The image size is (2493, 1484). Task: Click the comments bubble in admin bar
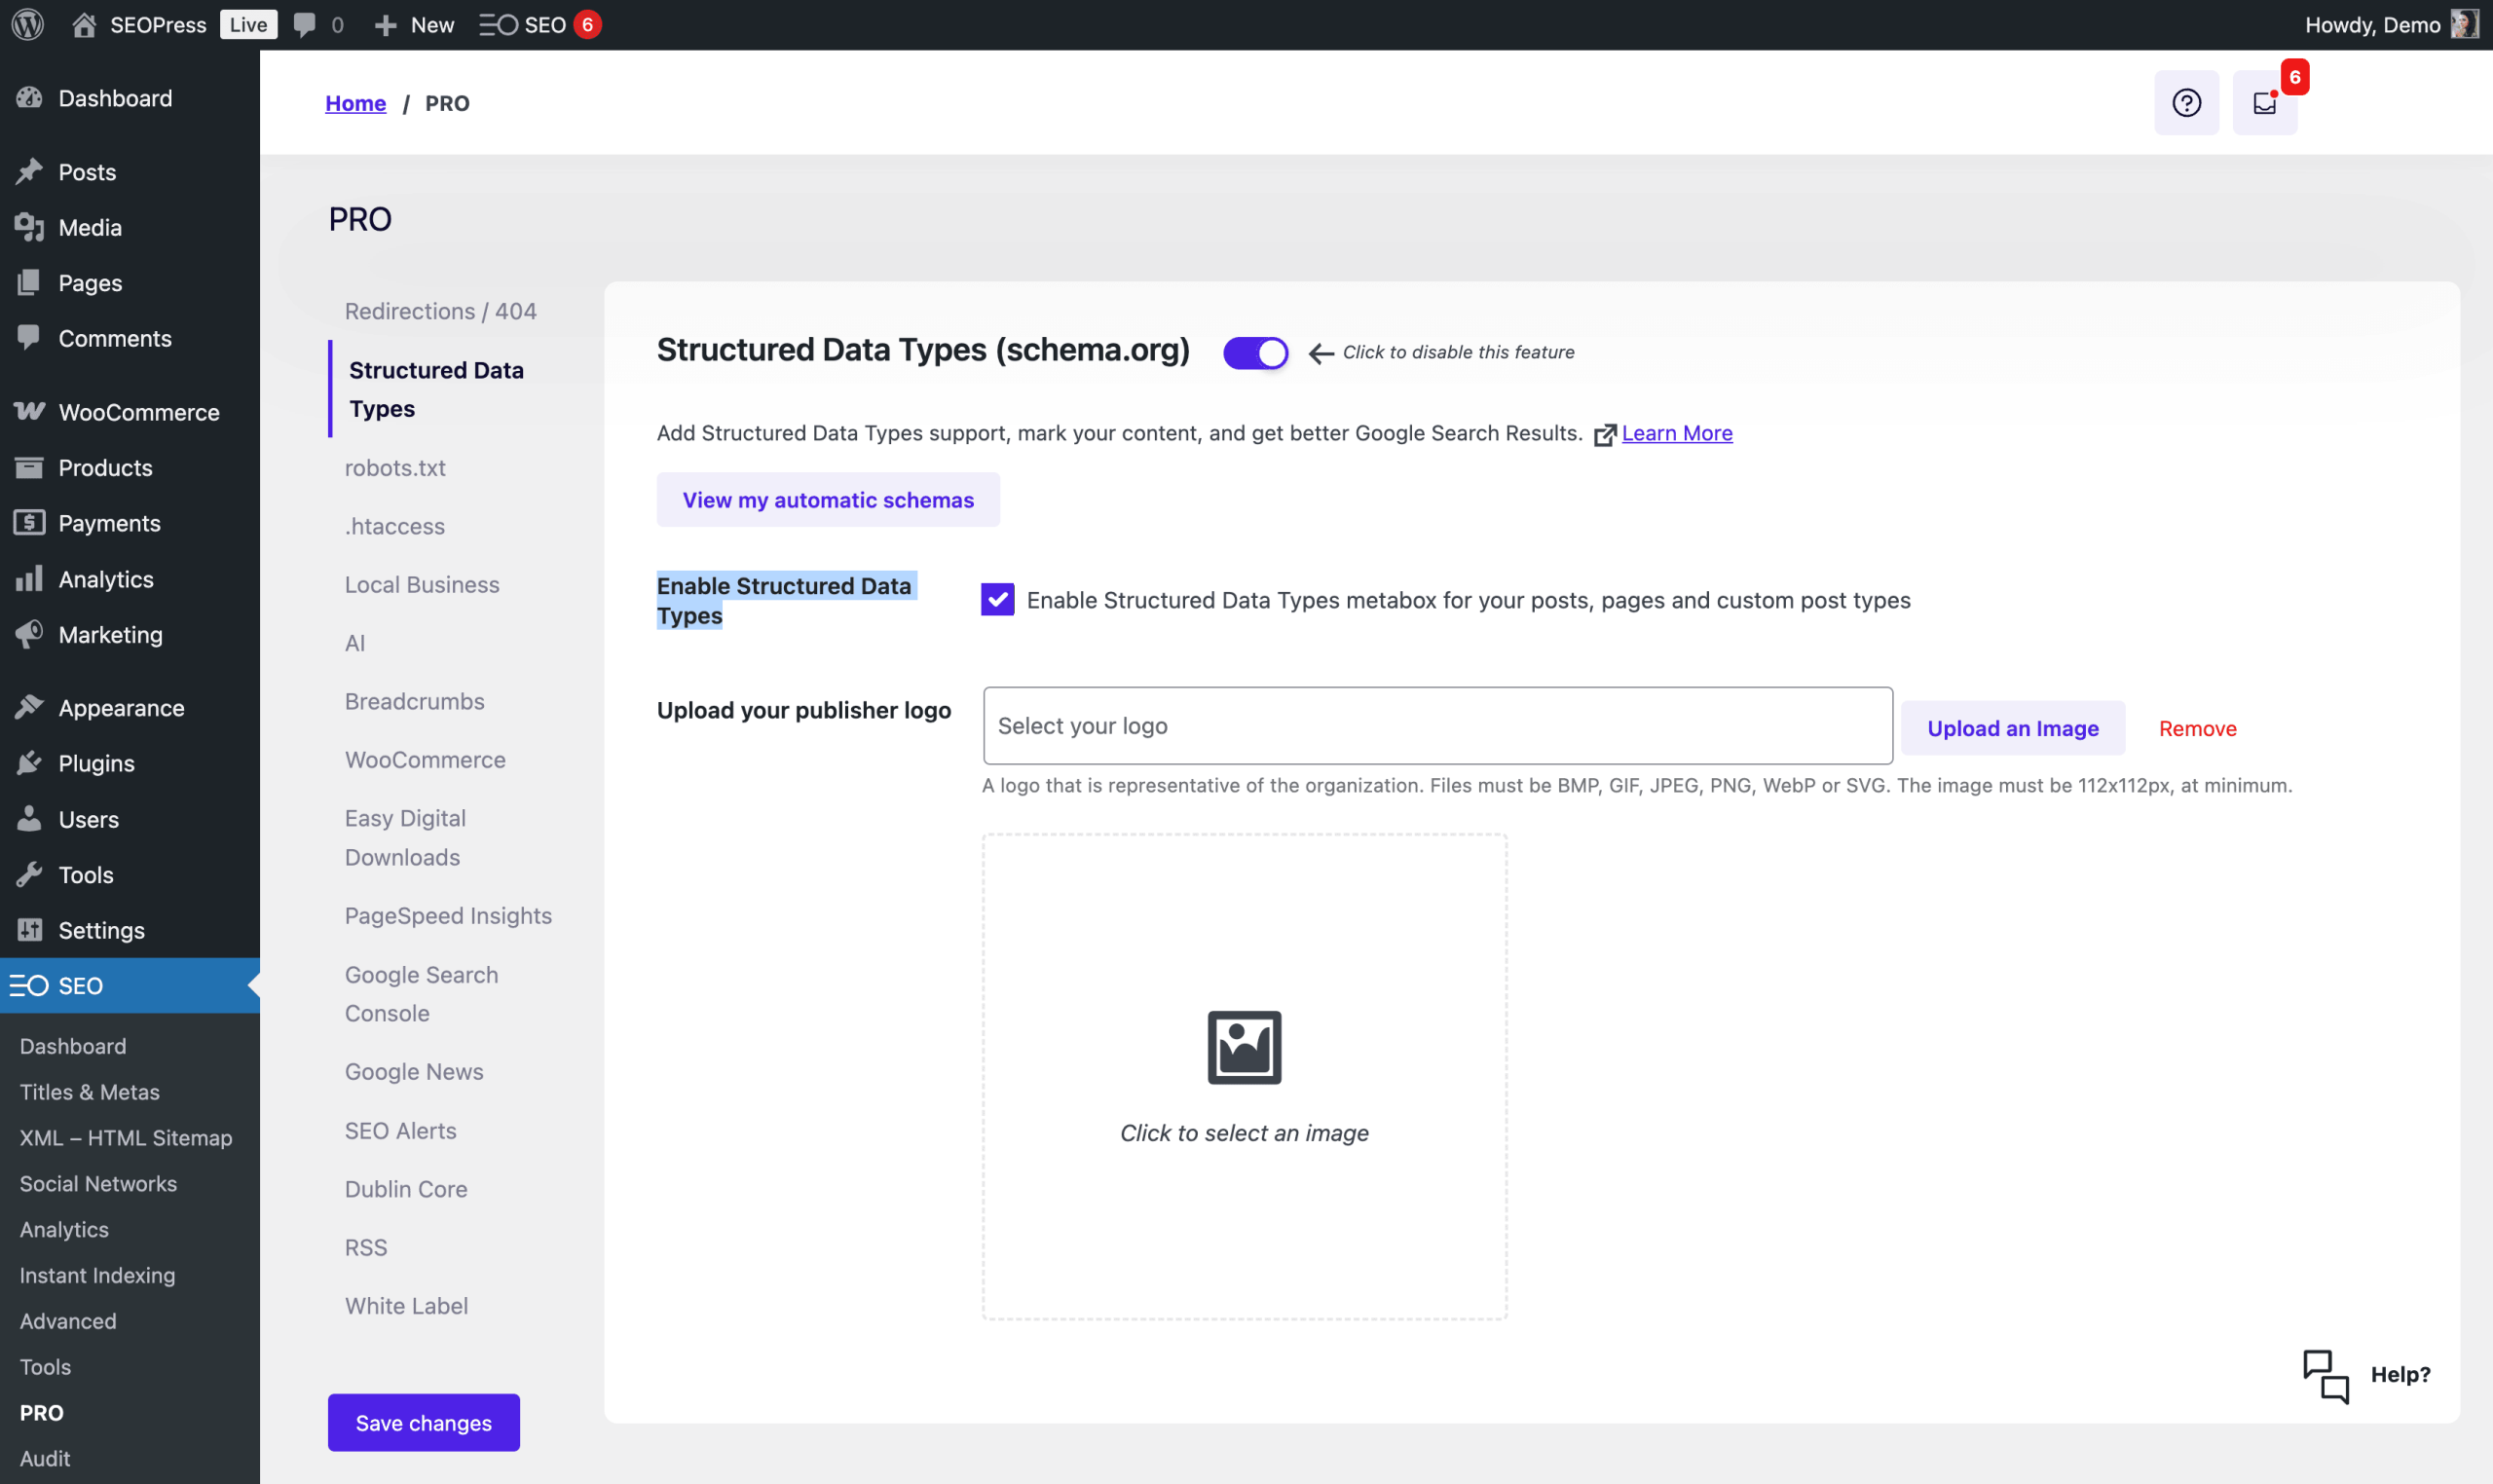point(305,24)
